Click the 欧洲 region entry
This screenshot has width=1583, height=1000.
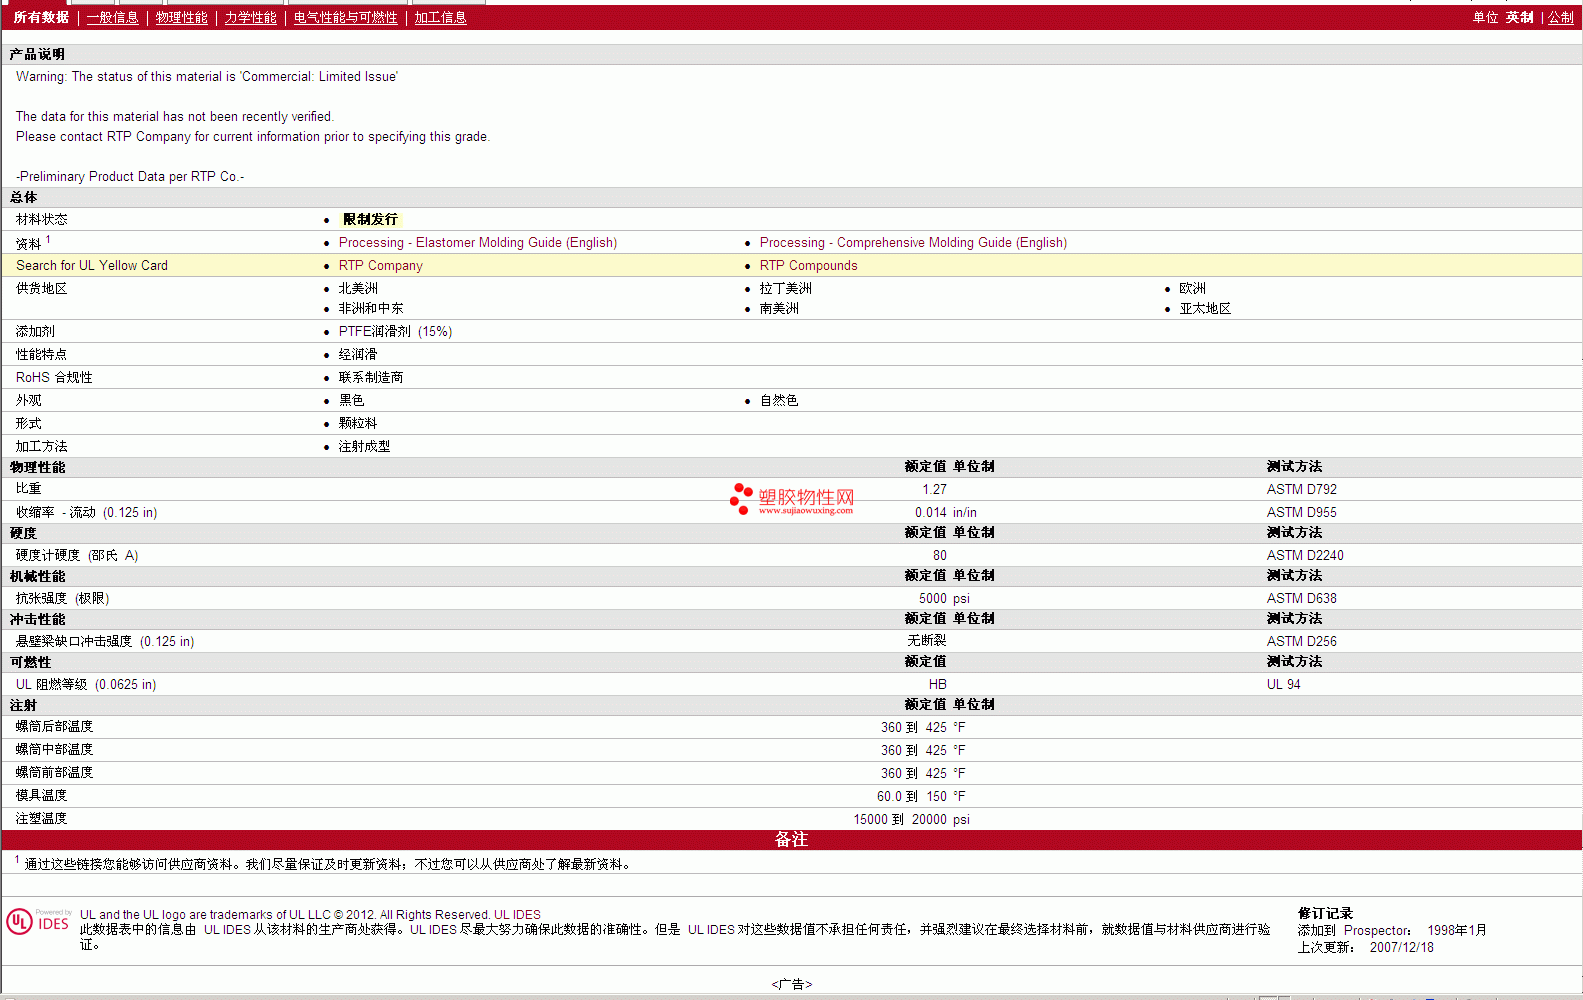pyautogui.click(x=1192, y=289)
